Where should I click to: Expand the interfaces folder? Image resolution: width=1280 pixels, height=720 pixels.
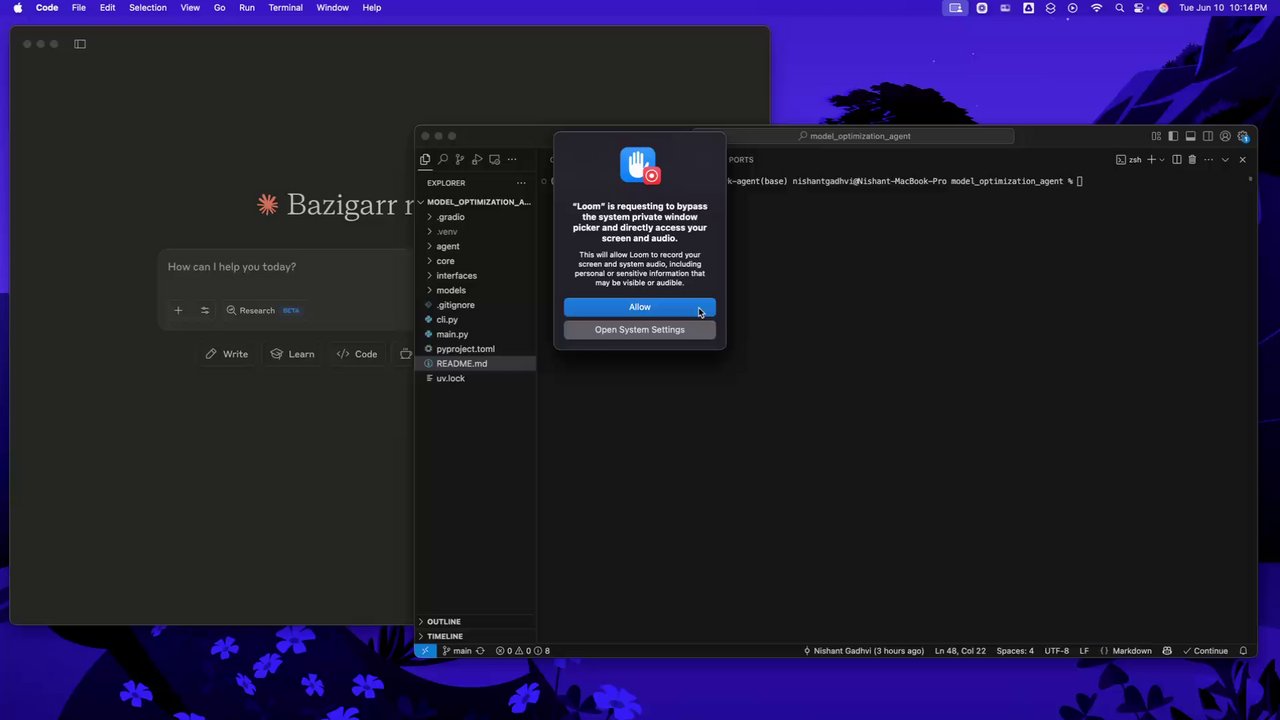(x=476, y=276)
